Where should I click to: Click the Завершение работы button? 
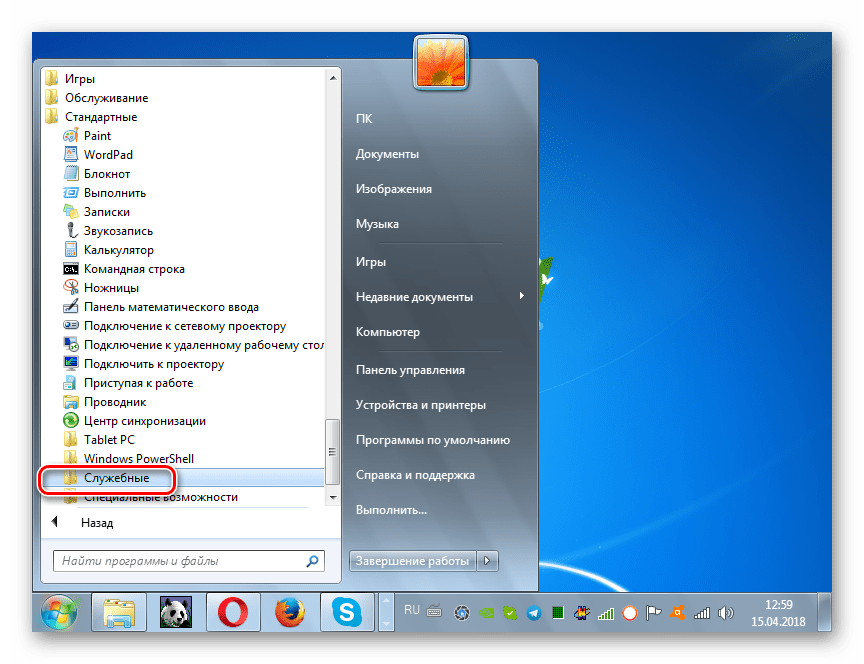point(411,560)
